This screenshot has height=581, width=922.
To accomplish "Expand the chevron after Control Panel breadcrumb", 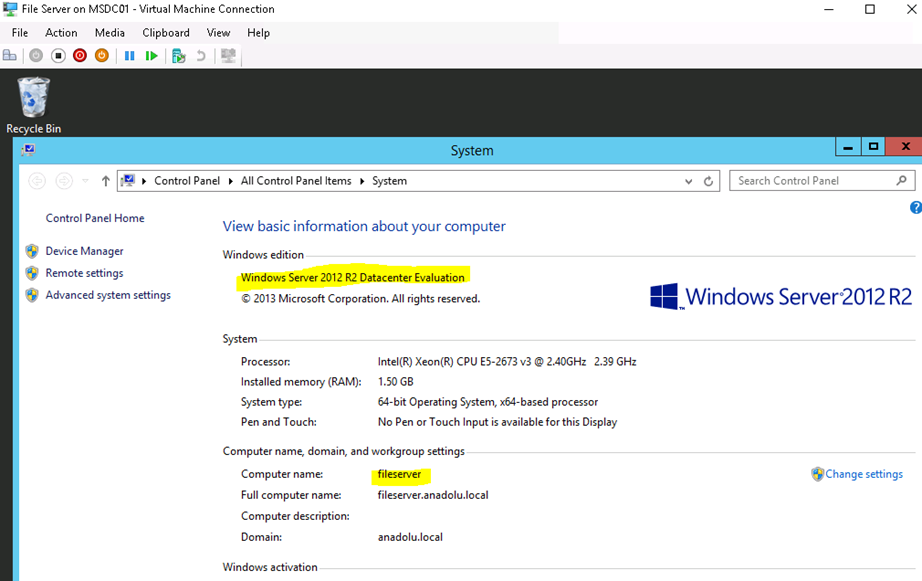I will (x=230, y=181).
